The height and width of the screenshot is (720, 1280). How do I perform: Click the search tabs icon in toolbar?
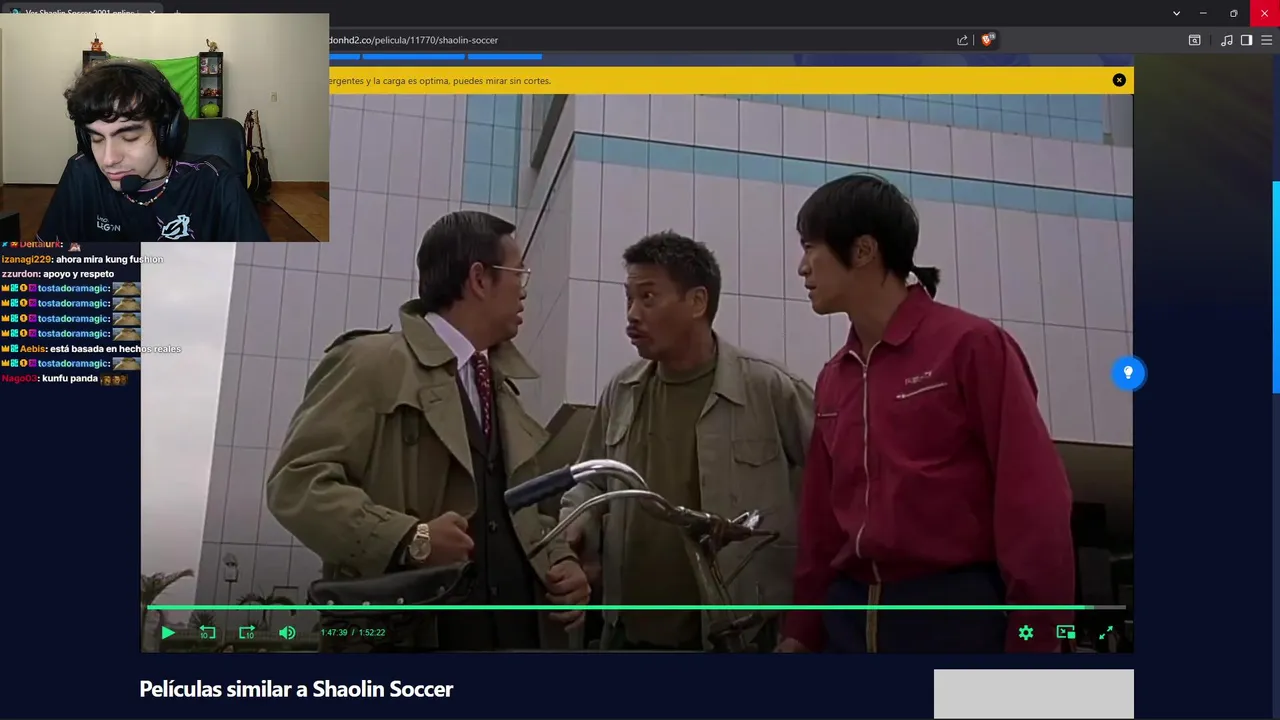(x=1195, y=40)
